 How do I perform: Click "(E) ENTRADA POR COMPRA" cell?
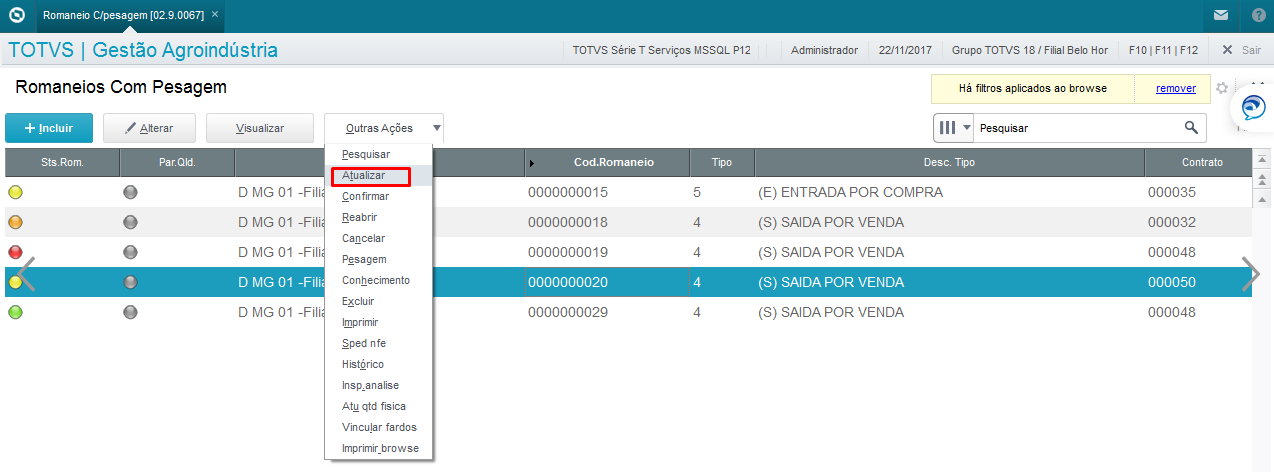coord(851,192)
